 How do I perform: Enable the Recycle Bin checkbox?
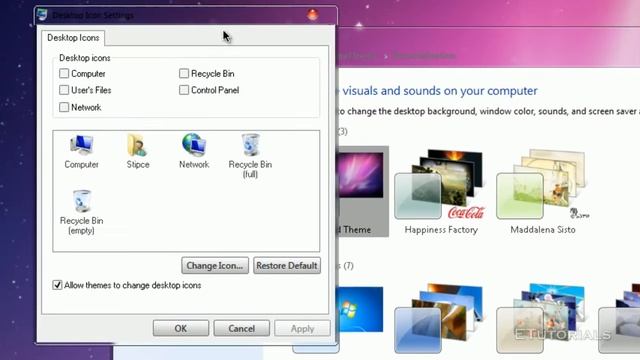(184, 73)
